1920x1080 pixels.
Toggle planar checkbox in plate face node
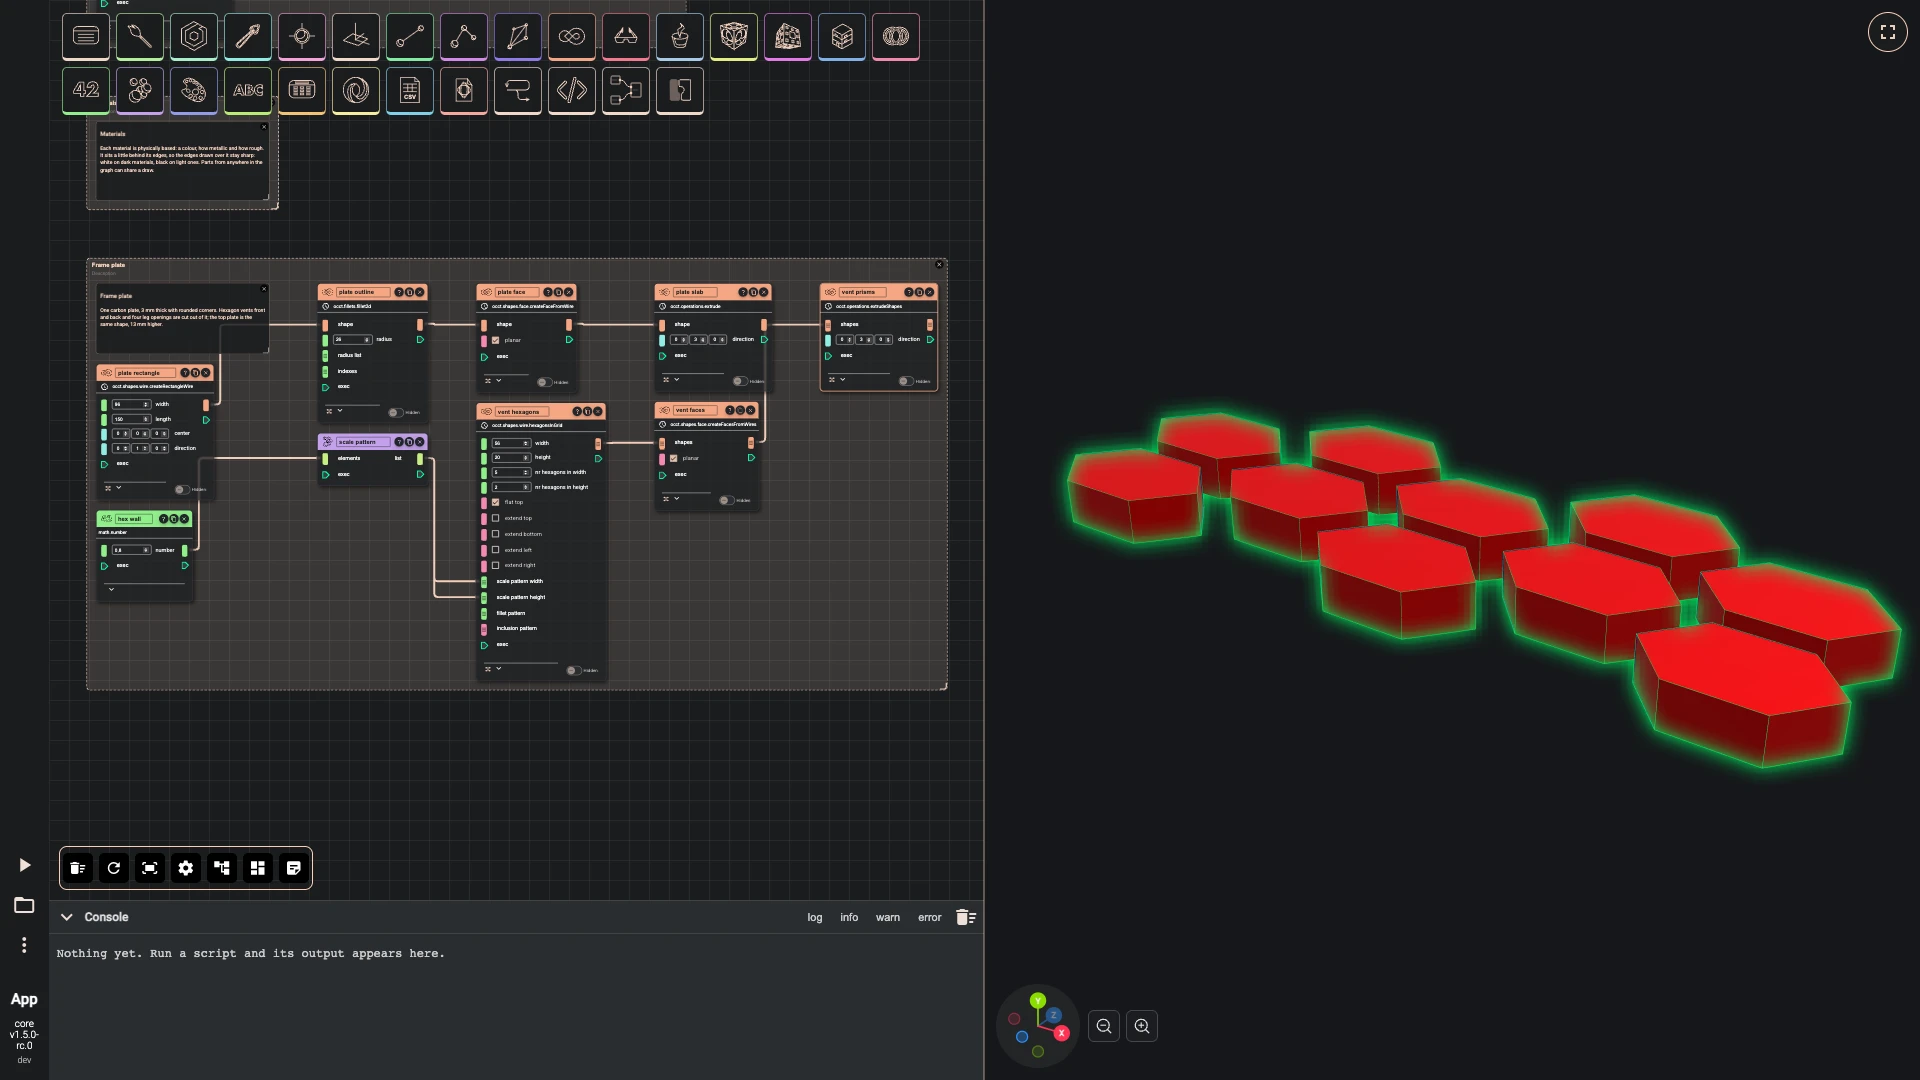click(x=495, y=340)
